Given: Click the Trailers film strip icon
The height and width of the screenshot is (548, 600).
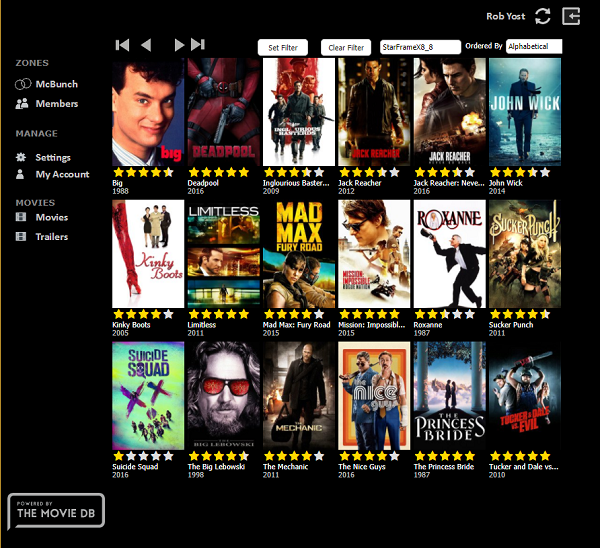Looking at the screenshot, I should (x=21, y=236).
